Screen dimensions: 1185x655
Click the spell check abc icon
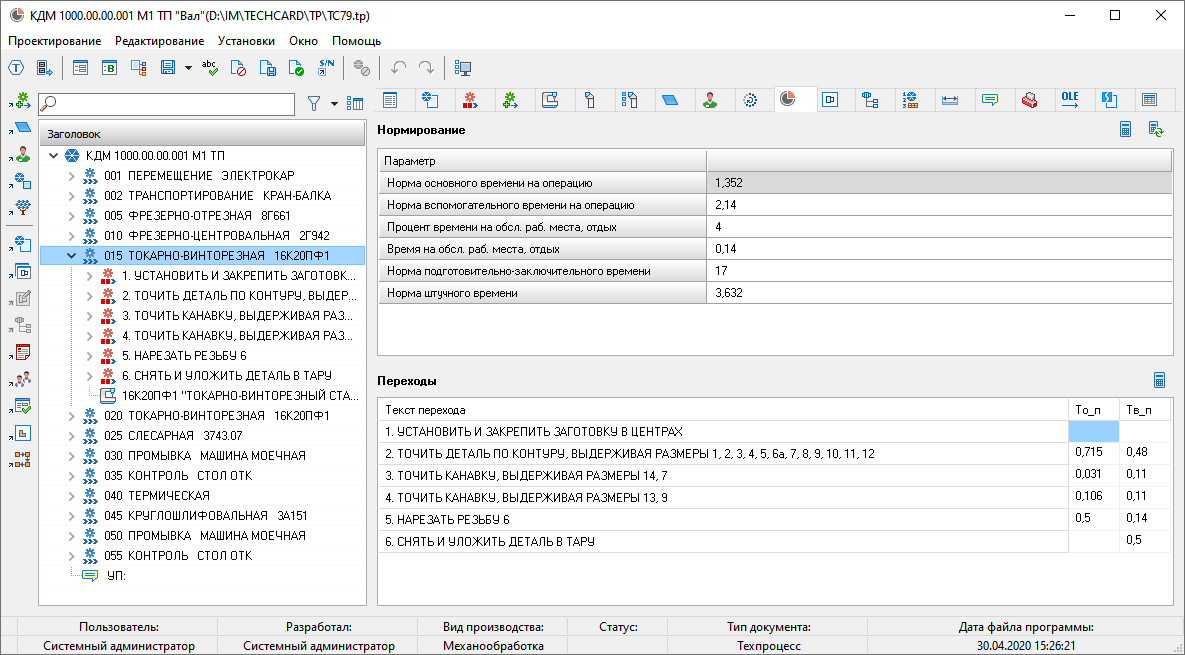pos(210,68)
